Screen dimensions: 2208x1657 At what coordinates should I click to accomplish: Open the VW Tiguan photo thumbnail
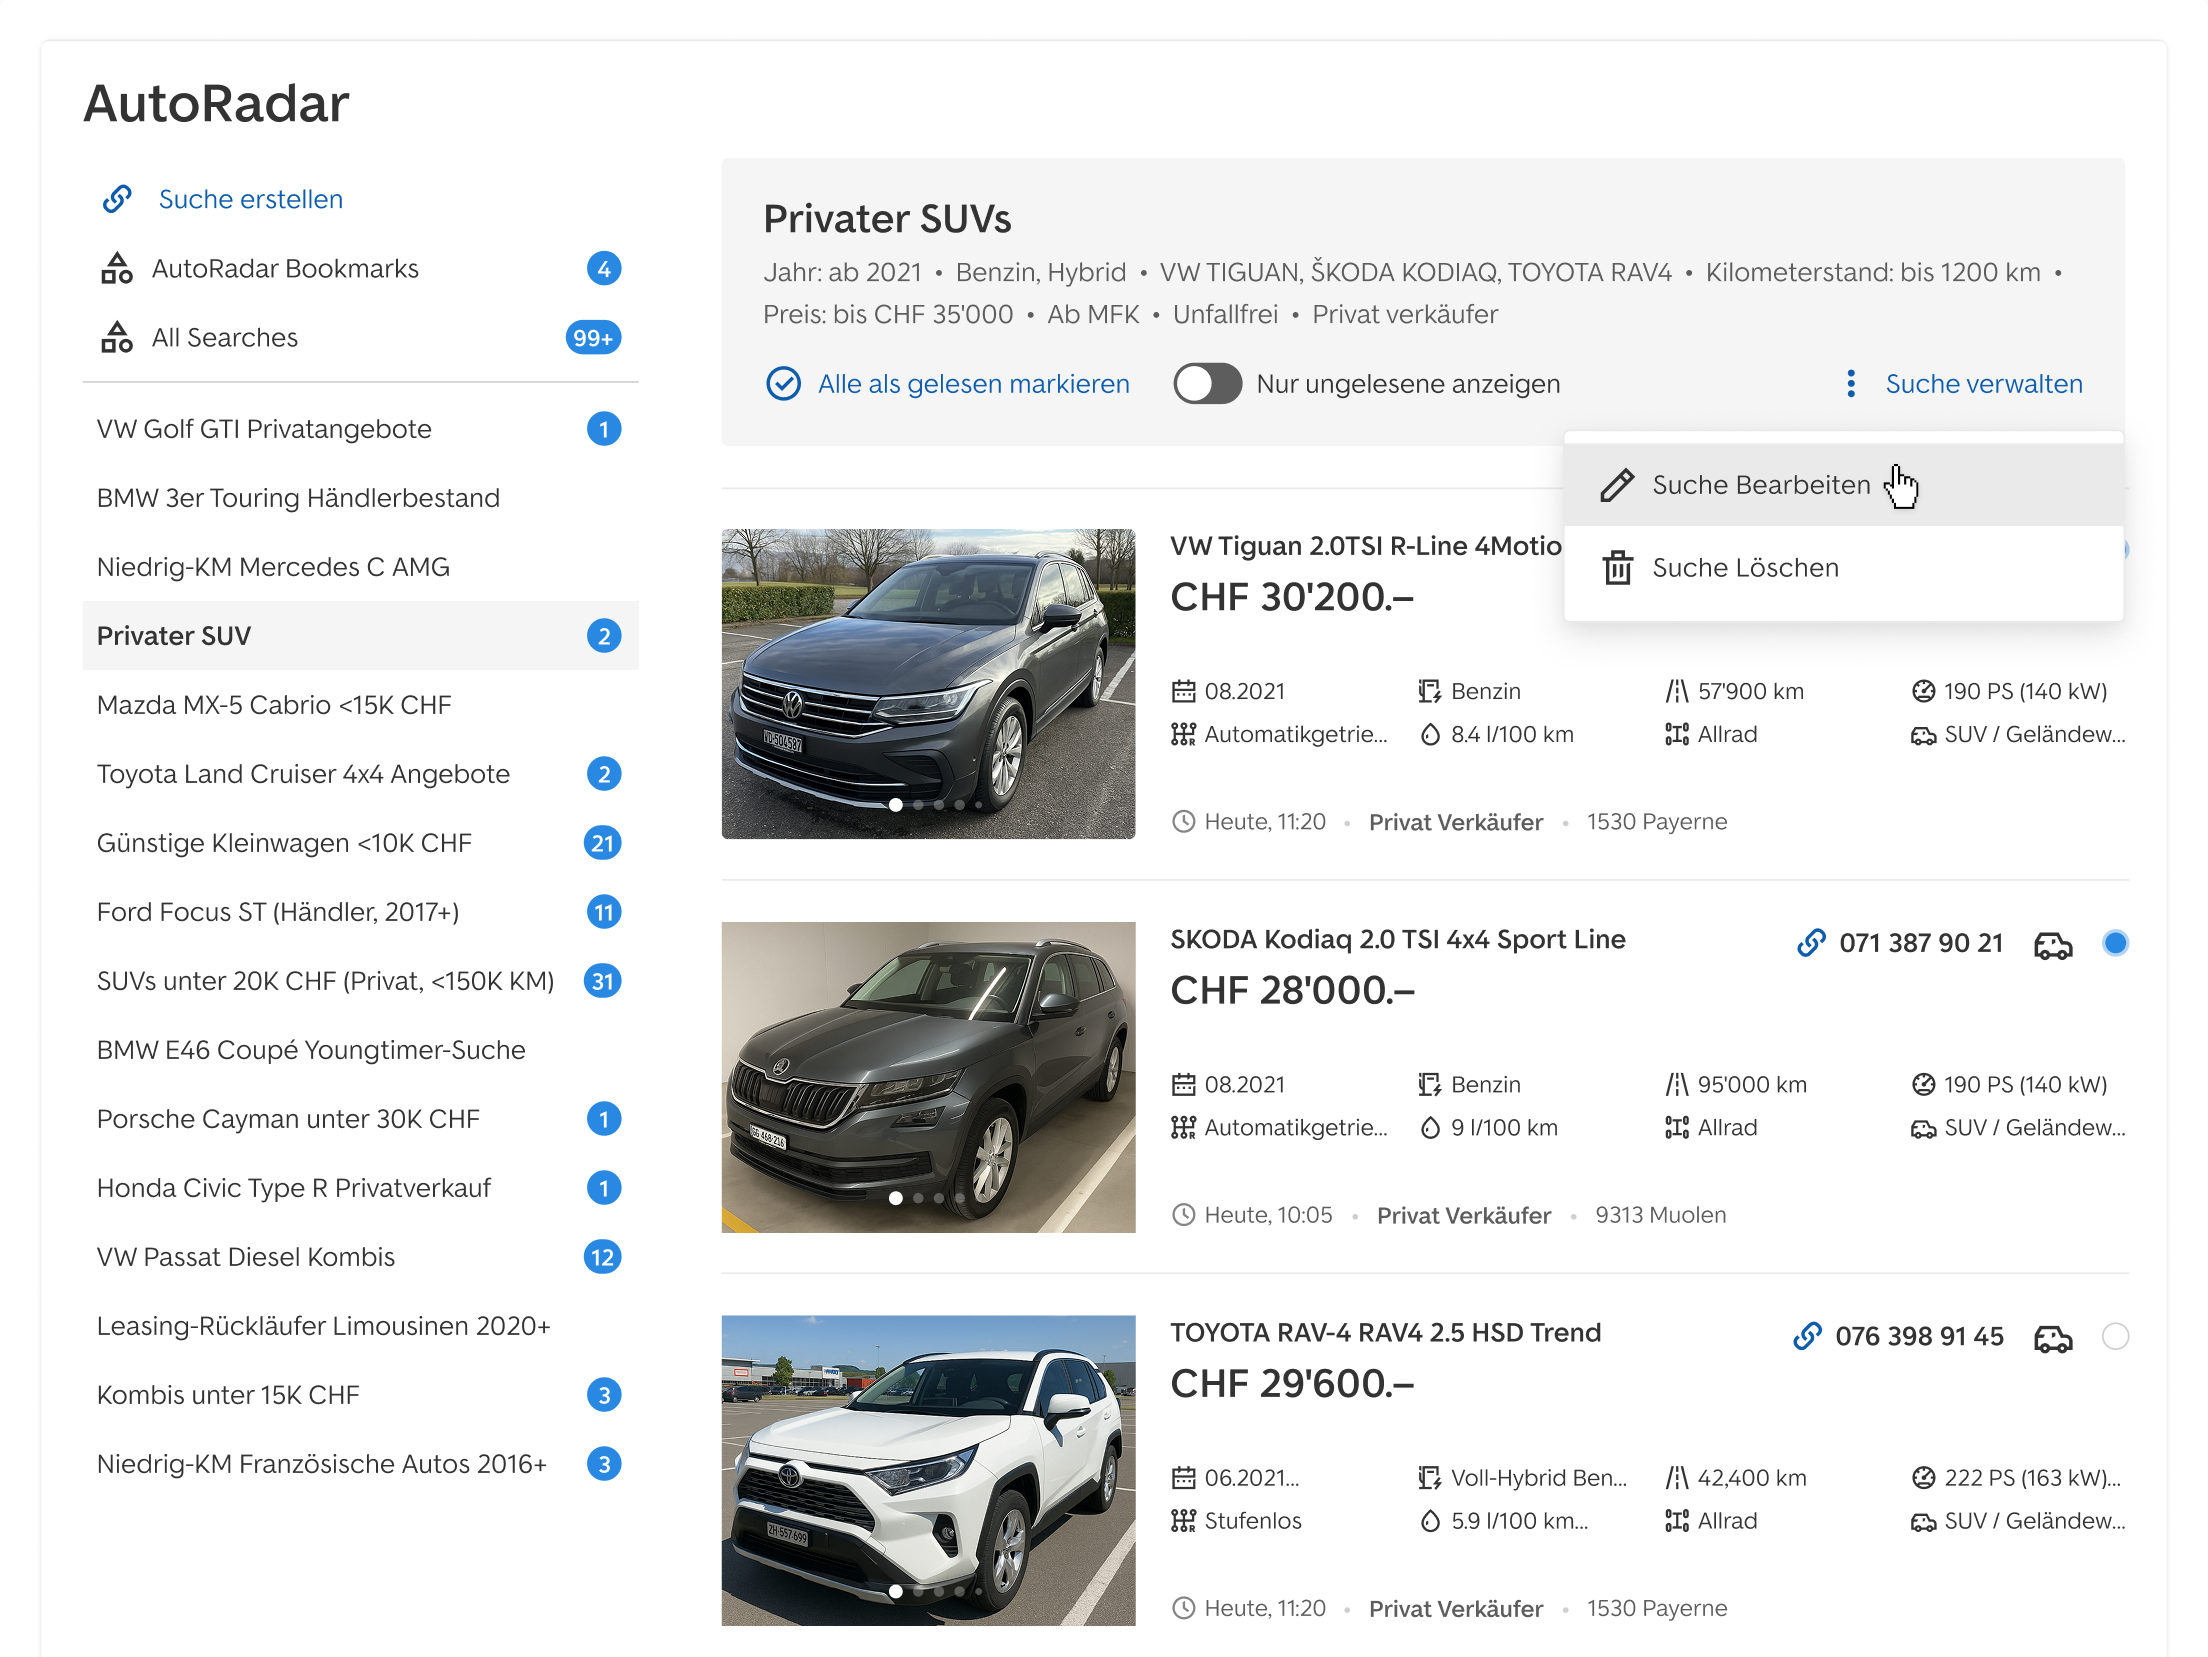tap(928, 683)
